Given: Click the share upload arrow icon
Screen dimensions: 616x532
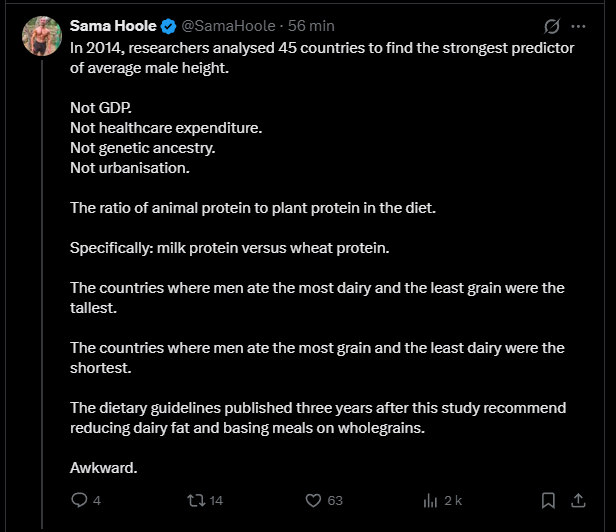Looking at the screenshot, I should click(x=578, y=500).
